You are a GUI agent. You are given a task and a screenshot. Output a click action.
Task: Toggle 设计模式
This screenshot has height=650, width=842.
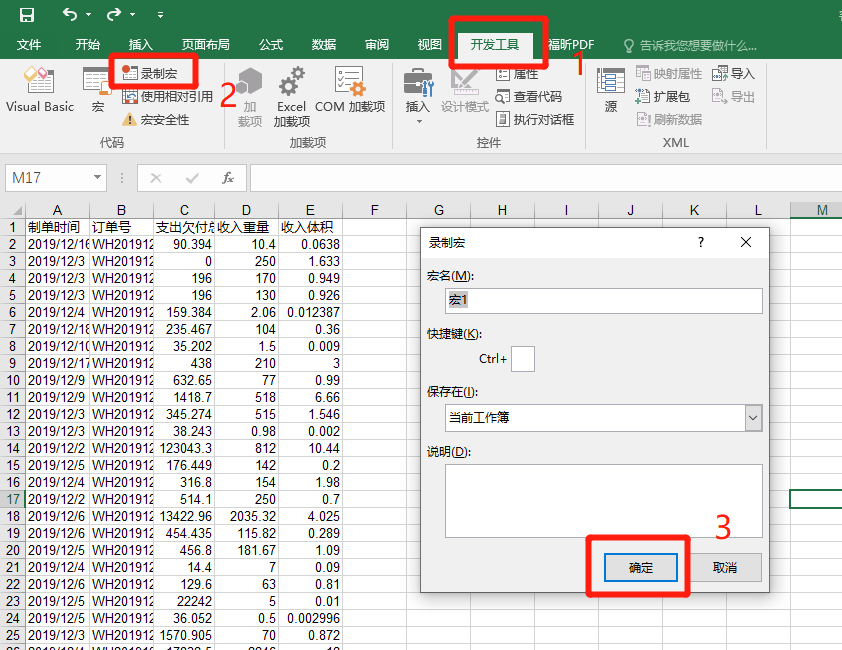coord(464,90)
